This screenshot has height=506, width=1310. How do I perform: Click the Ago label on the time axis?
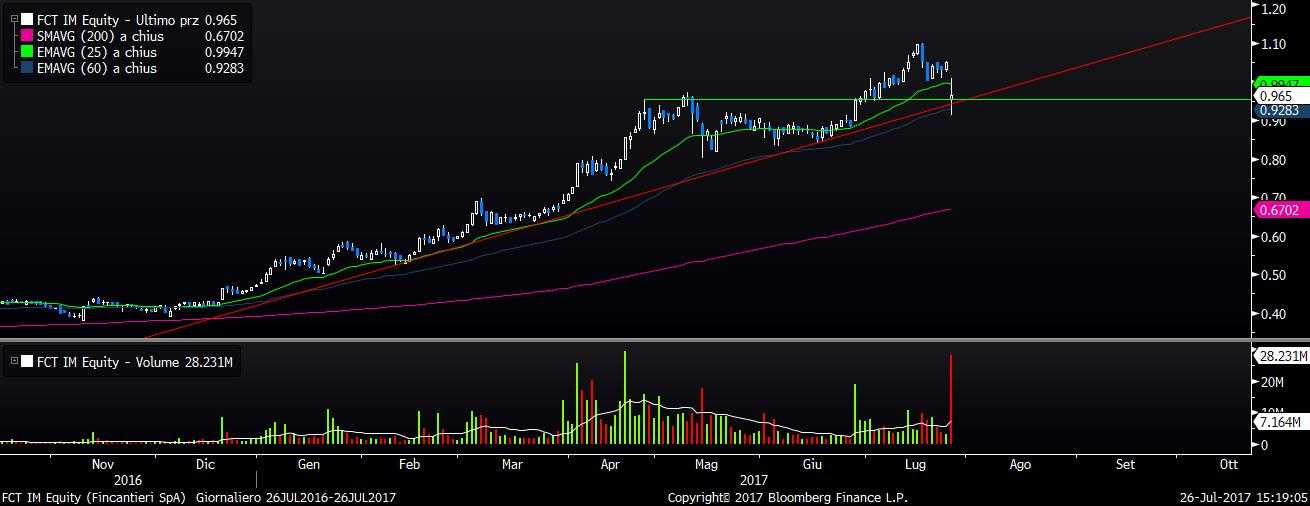[x=1020, y=465]
